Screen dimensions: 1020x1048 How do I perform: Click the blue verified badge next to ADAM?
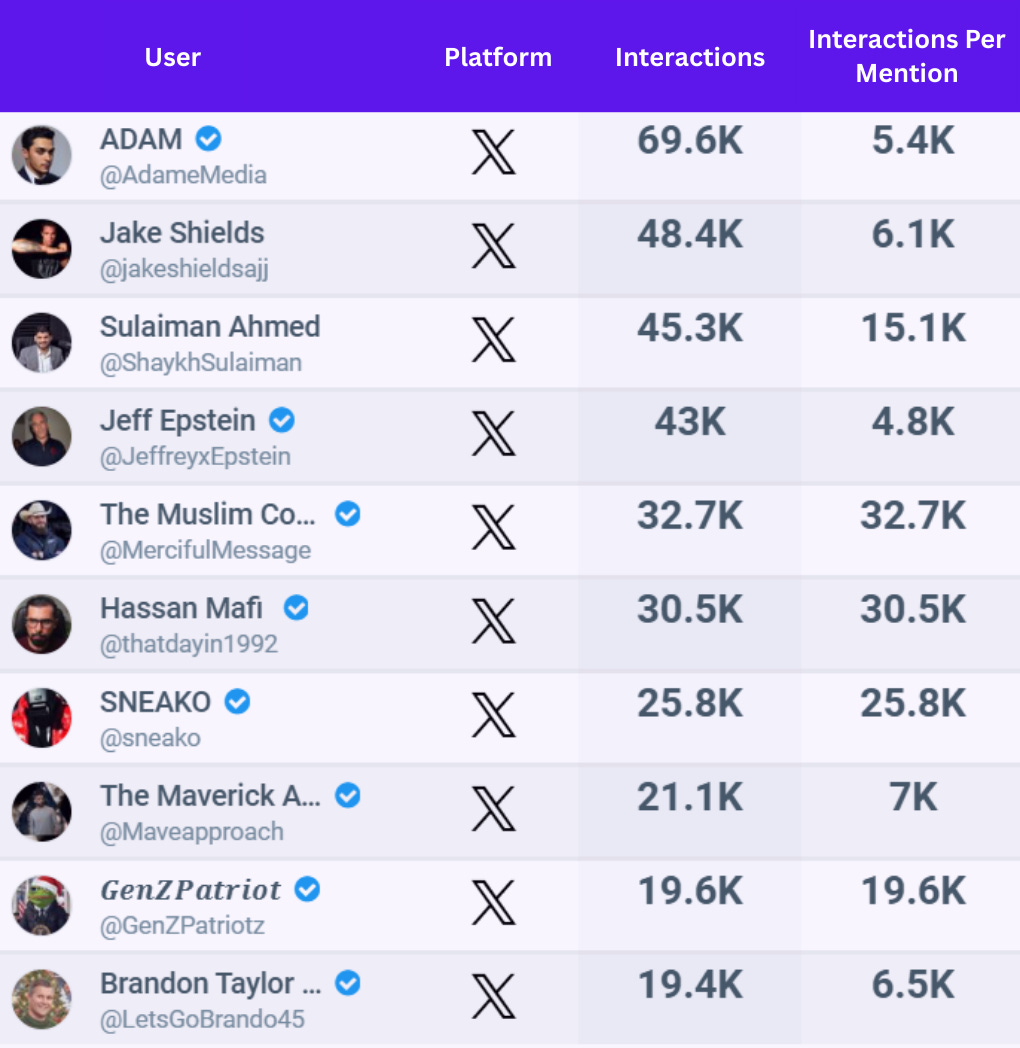(x=209, y=139)
